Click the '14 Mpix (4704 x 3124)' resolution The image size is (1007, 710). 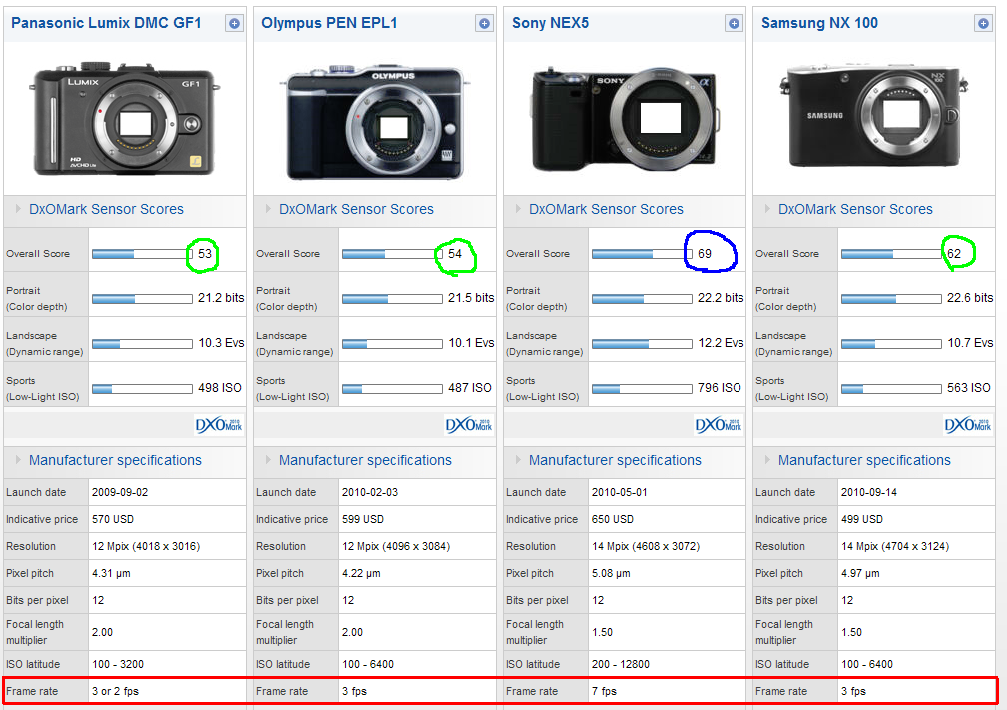pos(895,546)
